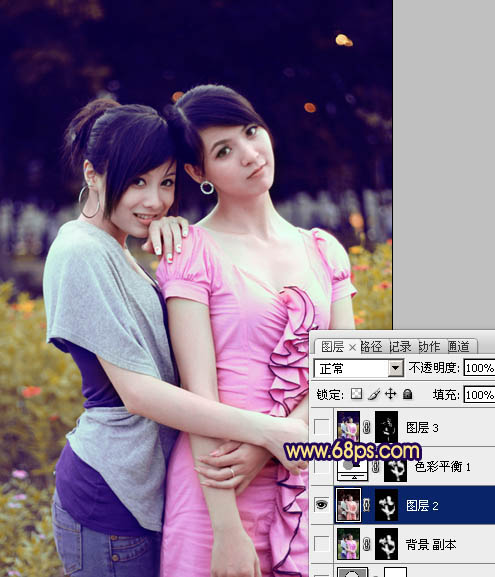The width and height of the screenshot is (495, 577).
Task: Click the 不透明度 opacity value field
Action: tap(479, 368)
